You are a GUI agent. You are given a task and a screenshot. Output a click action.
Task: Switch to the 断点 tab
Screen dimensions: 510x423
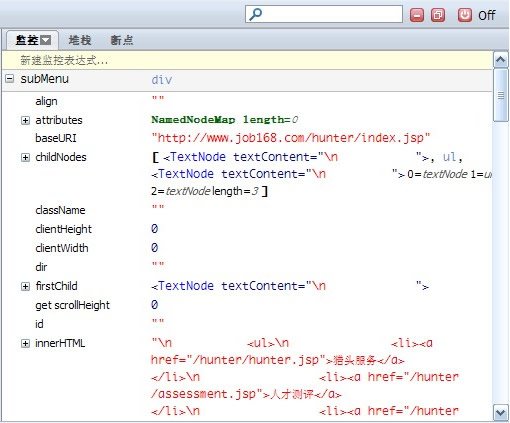[x=122, y=40]
